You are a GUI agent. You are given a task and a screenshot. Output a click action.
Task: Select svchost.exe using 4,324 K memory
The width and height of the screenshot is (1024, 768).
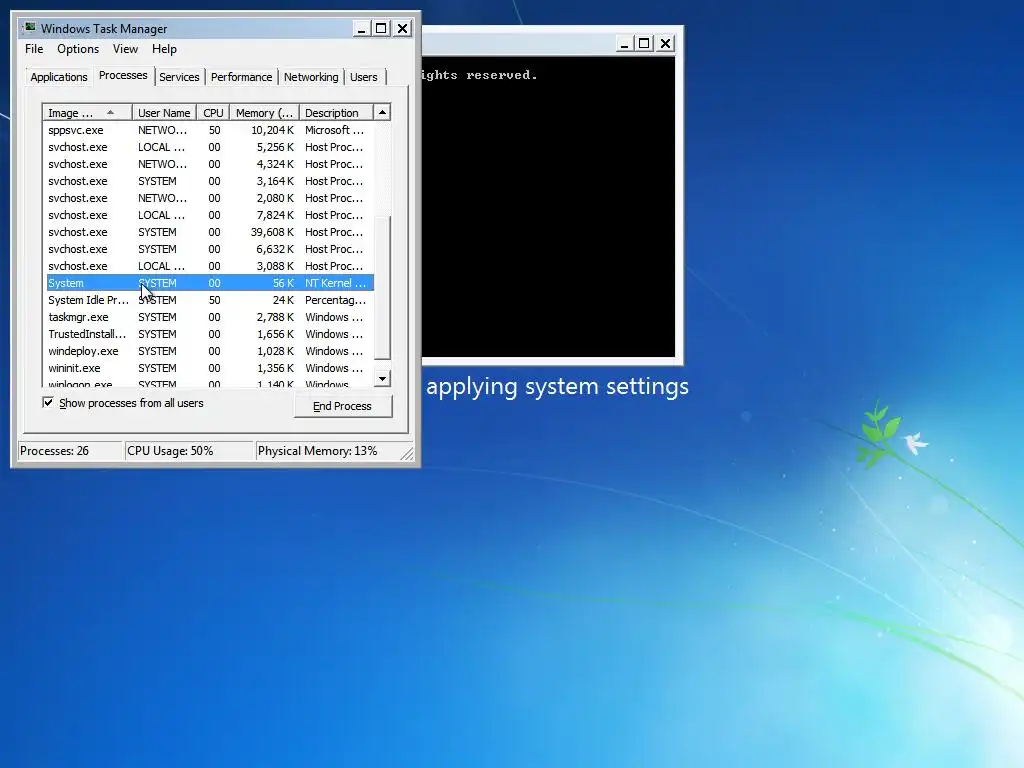coord(208,164)
